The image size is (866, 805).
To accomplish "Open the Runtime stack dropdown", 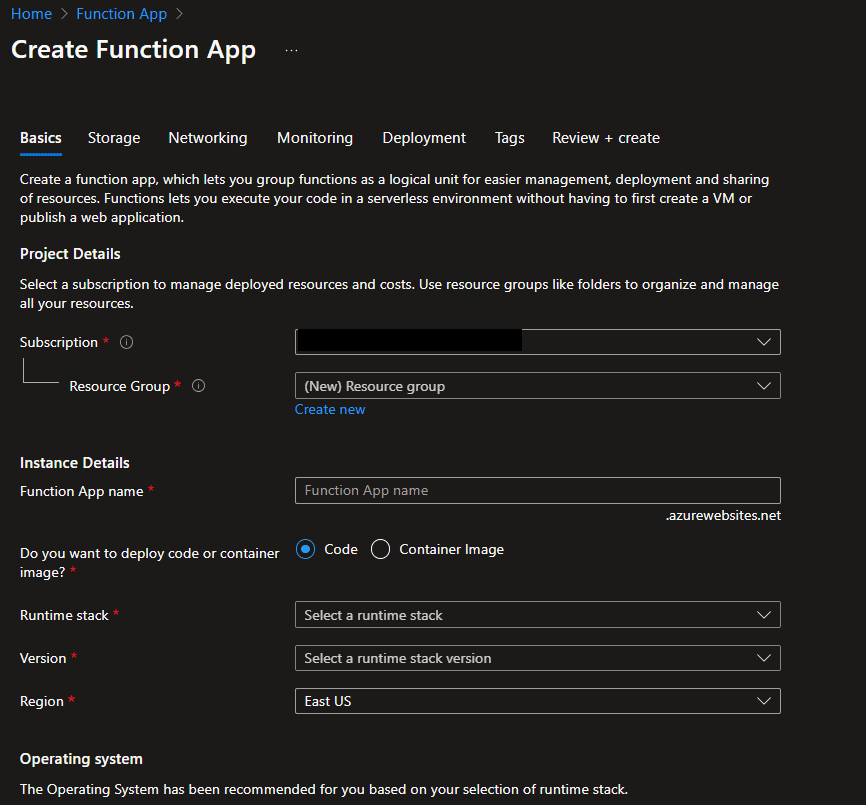I will point(537,615).
